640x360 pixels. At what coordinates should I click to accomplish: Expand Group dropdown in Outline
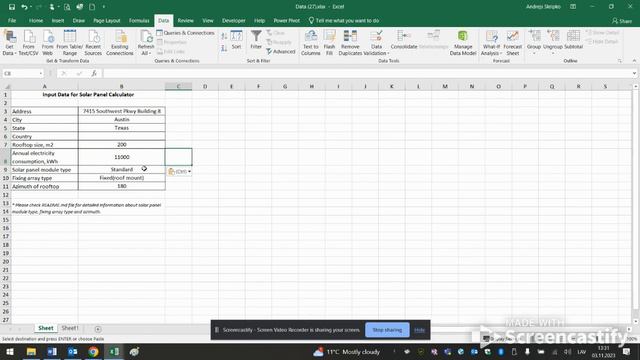534,53
